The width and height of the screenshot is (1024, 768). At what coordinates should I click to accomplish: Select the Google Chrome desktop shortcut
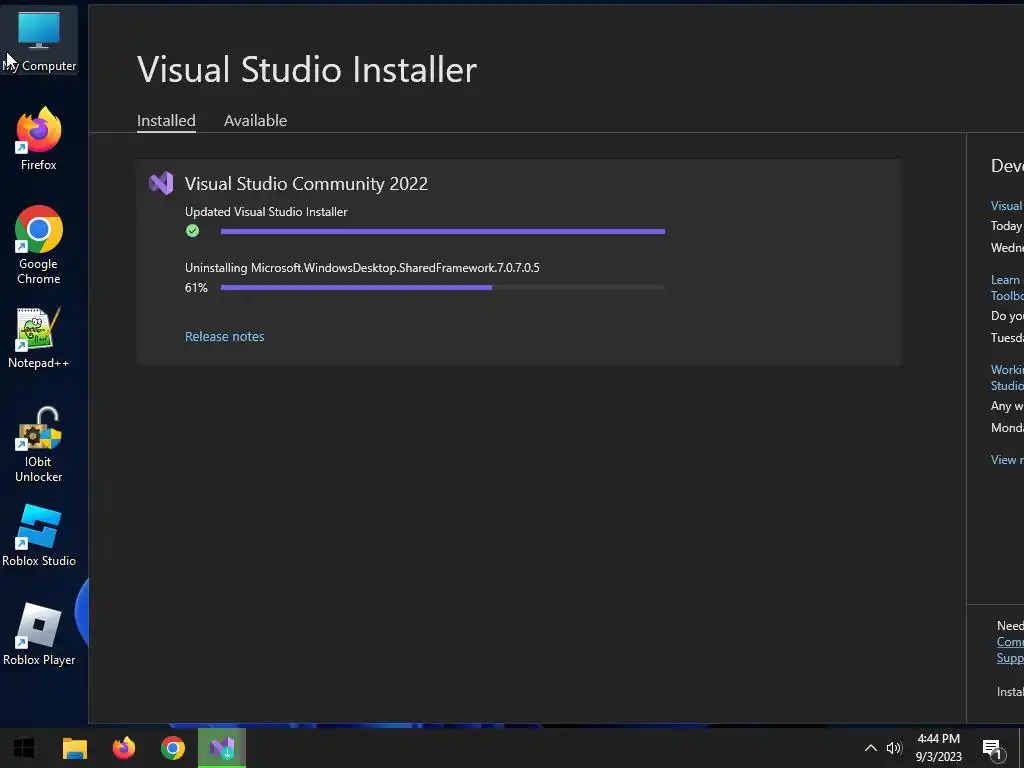point(39,246)
